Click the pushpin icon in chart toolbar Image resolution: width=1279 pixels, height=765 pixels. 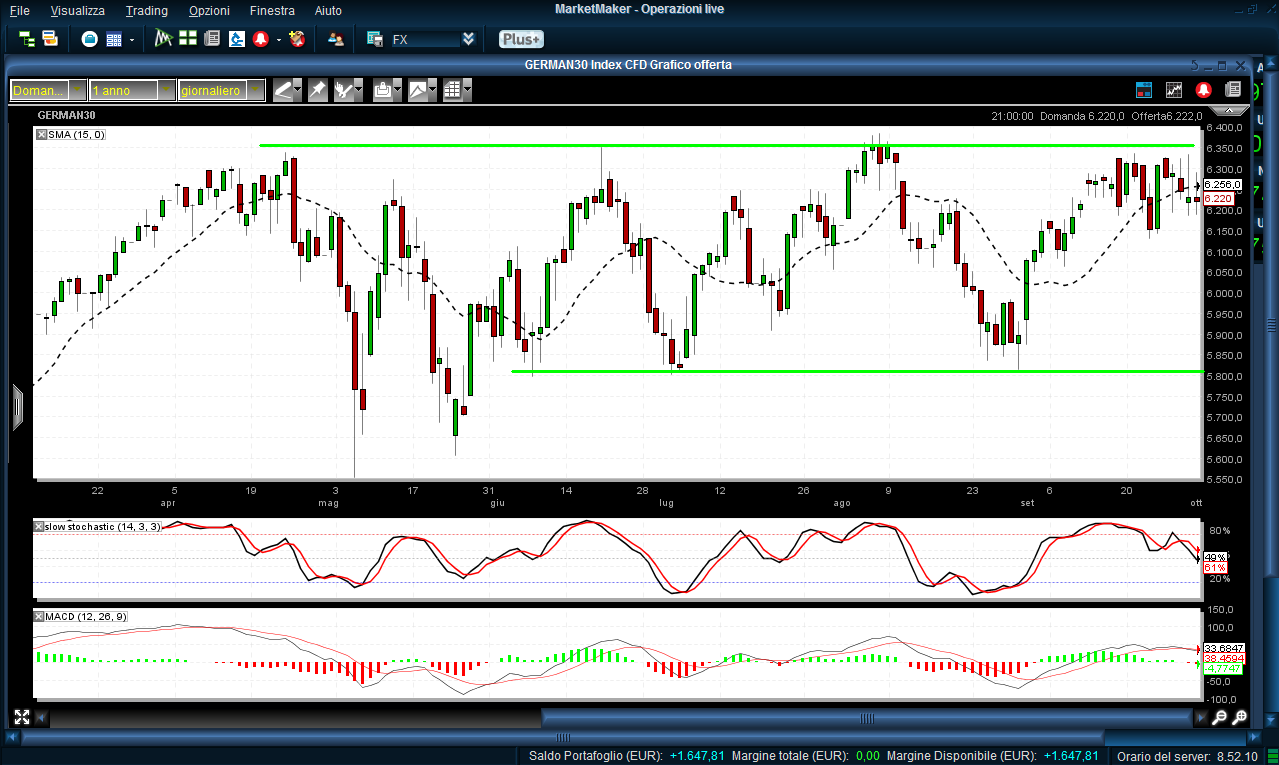(317, 90)
